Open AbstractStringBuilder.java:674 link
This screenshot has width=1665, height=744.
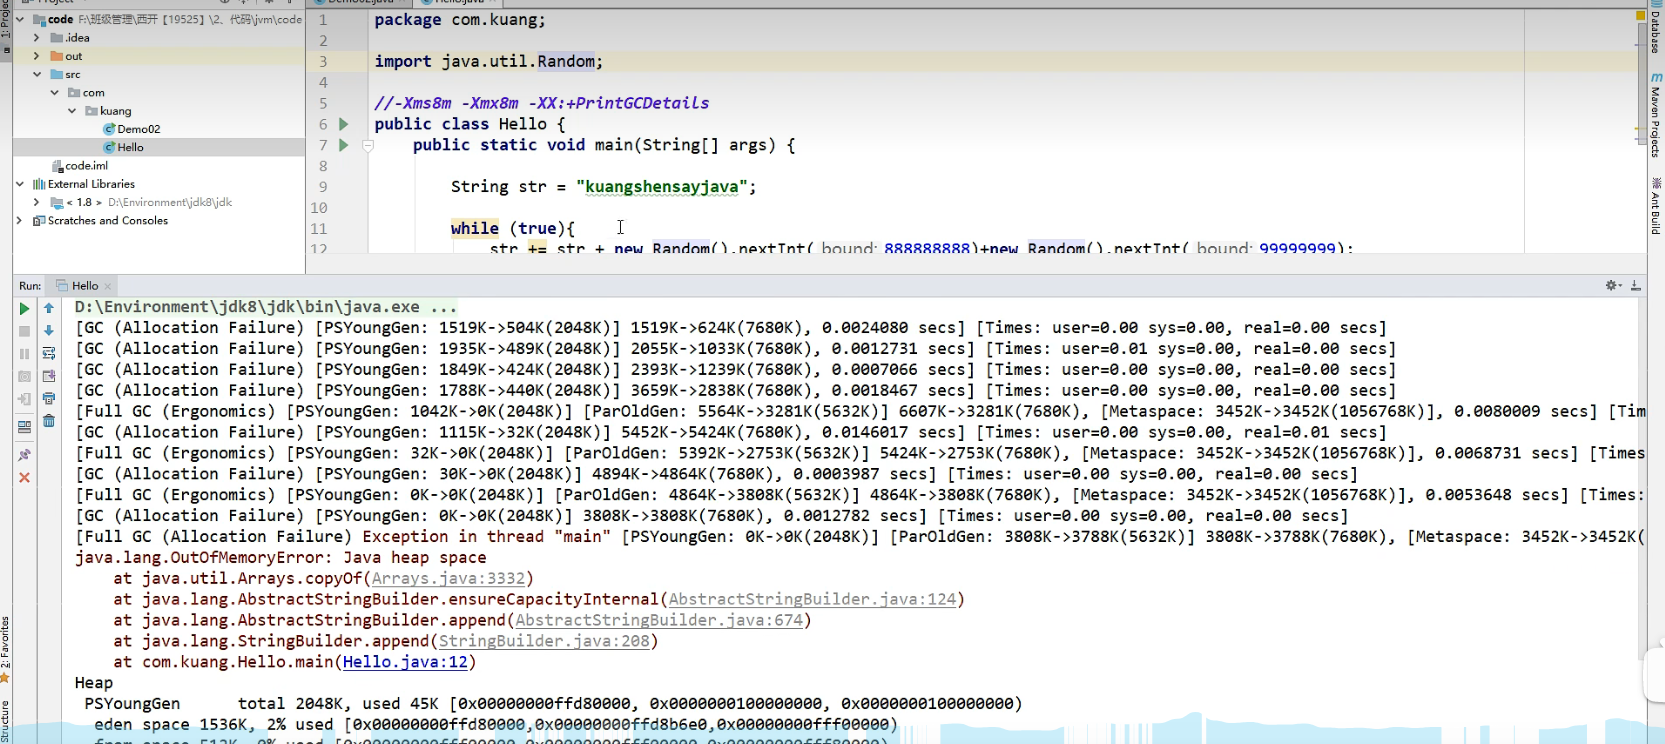click(659, 621)
